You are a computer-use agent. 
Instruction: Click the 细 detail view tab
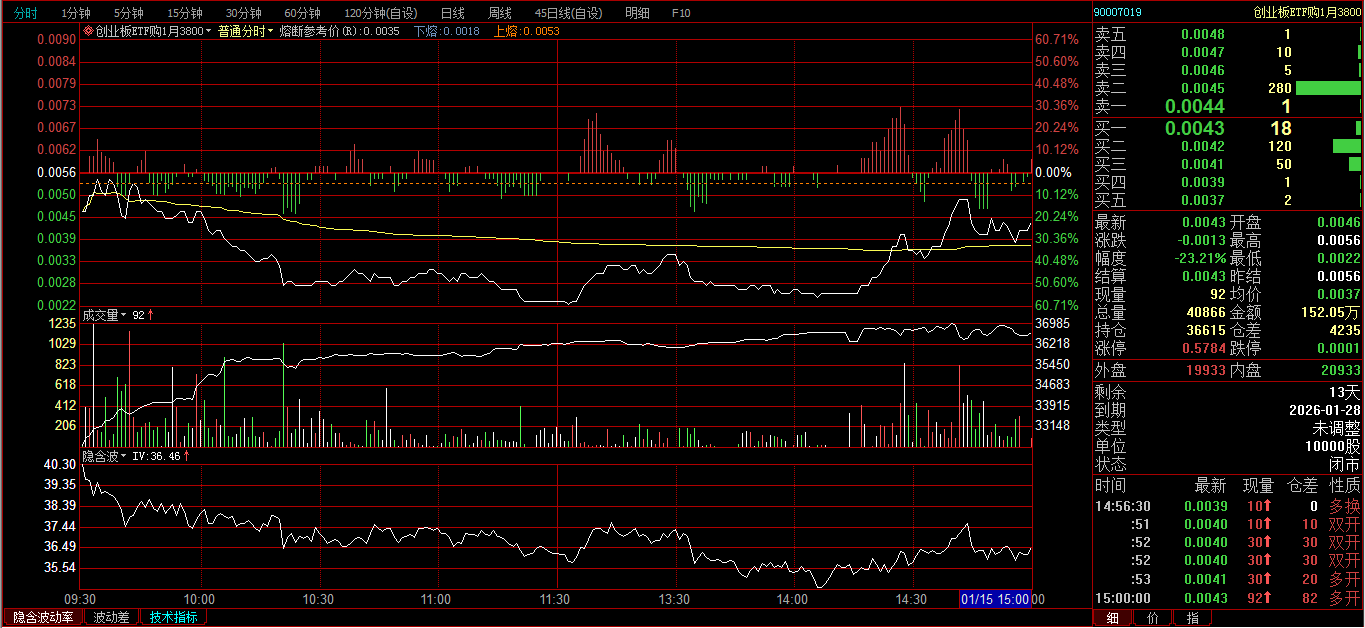click(x=1112, y=618)
